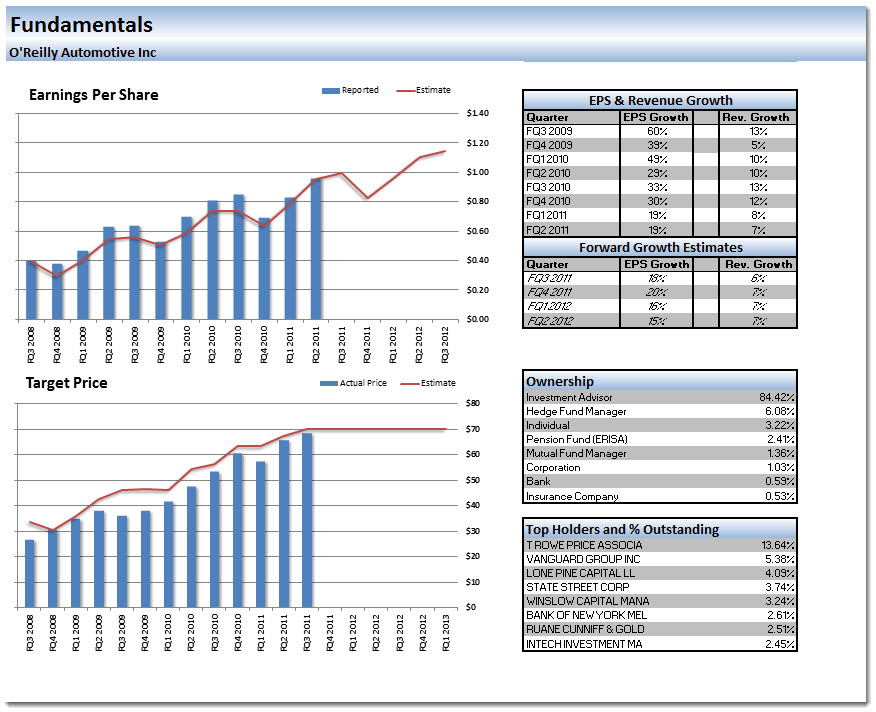Click the O'Reilly Automotive Inc company name
This screenshot has height=712, width=876.
pos(83,53)
